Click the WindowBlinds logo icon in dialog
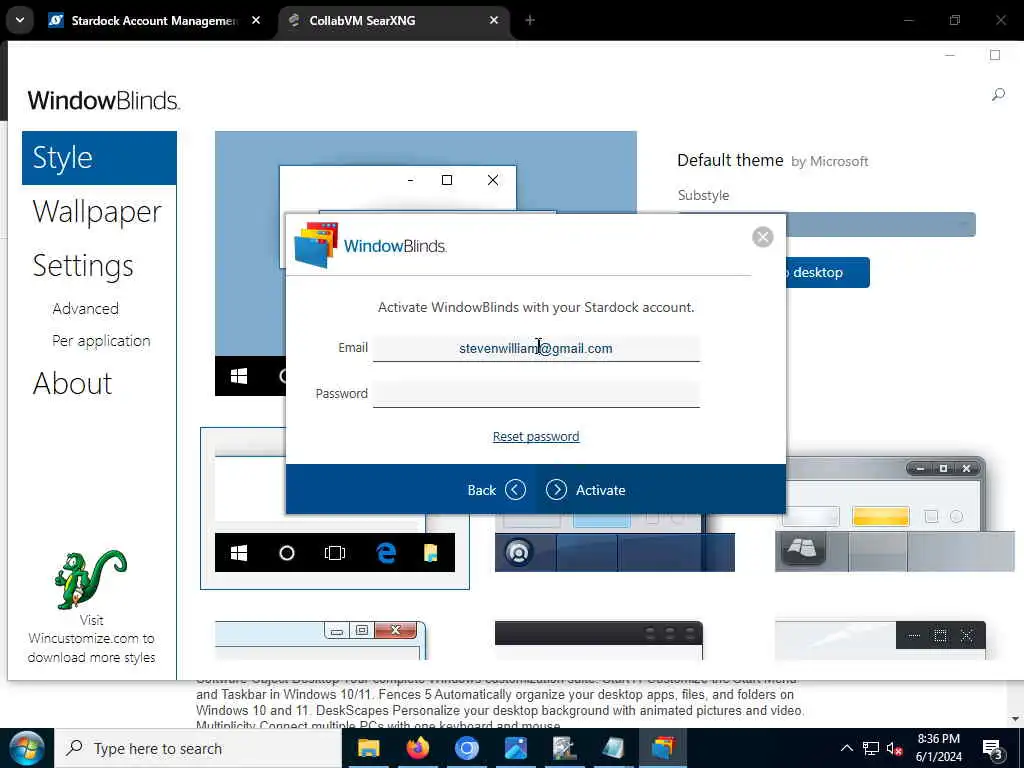Image resolution: width=1024 pixels, height=768 pixels. (x=316, y=246)
